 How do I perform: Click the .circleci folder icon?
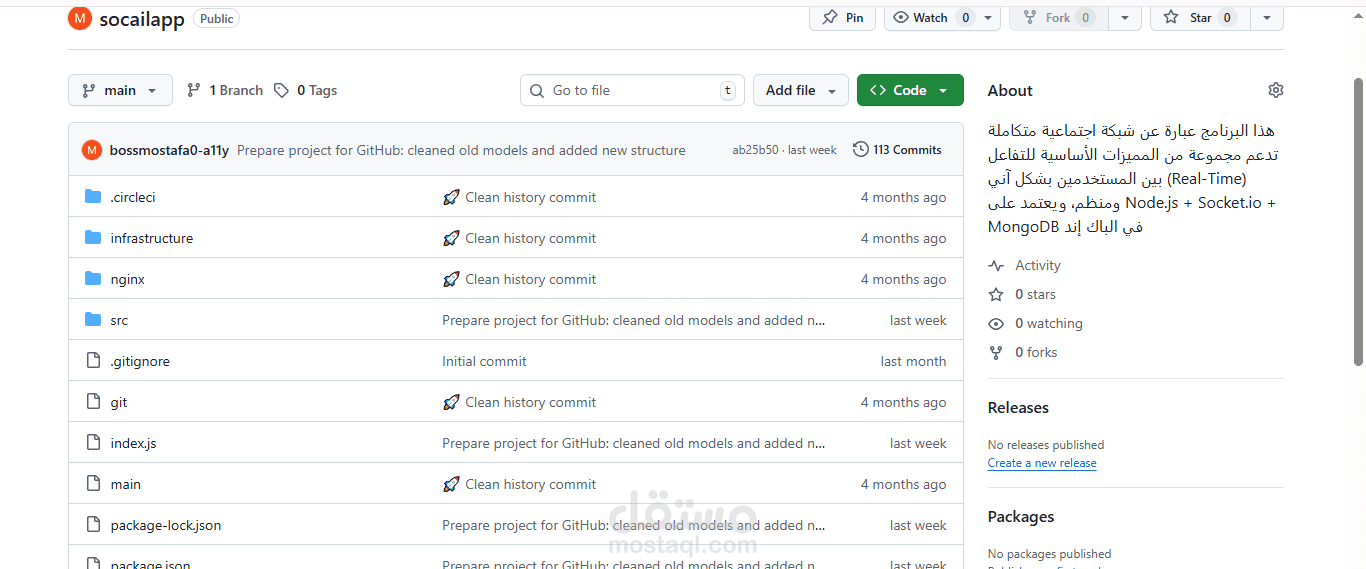93,197
